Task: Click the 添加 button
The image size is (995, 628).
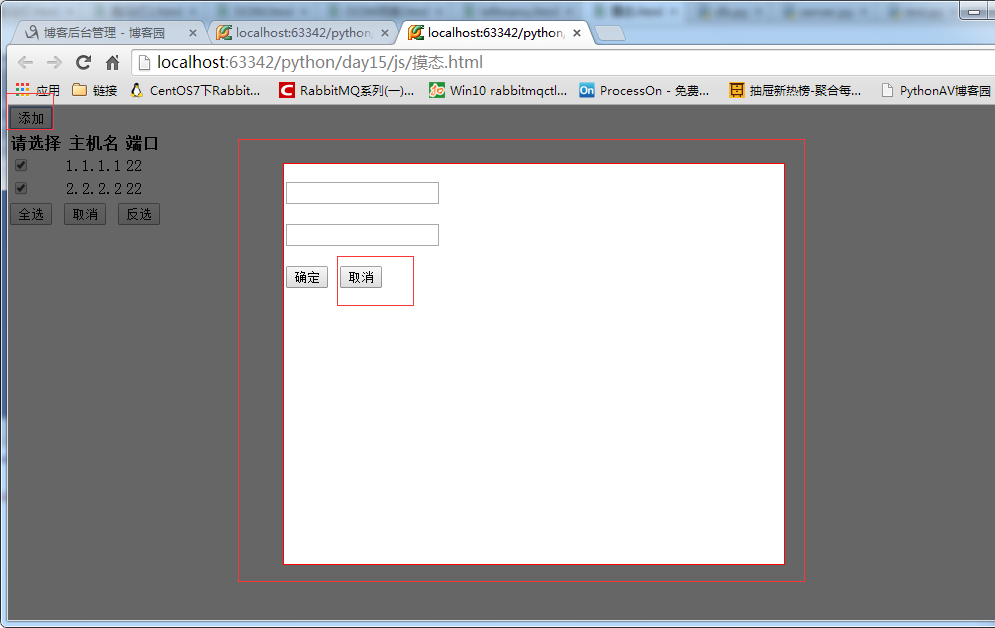Action: (x=30, y=118)
